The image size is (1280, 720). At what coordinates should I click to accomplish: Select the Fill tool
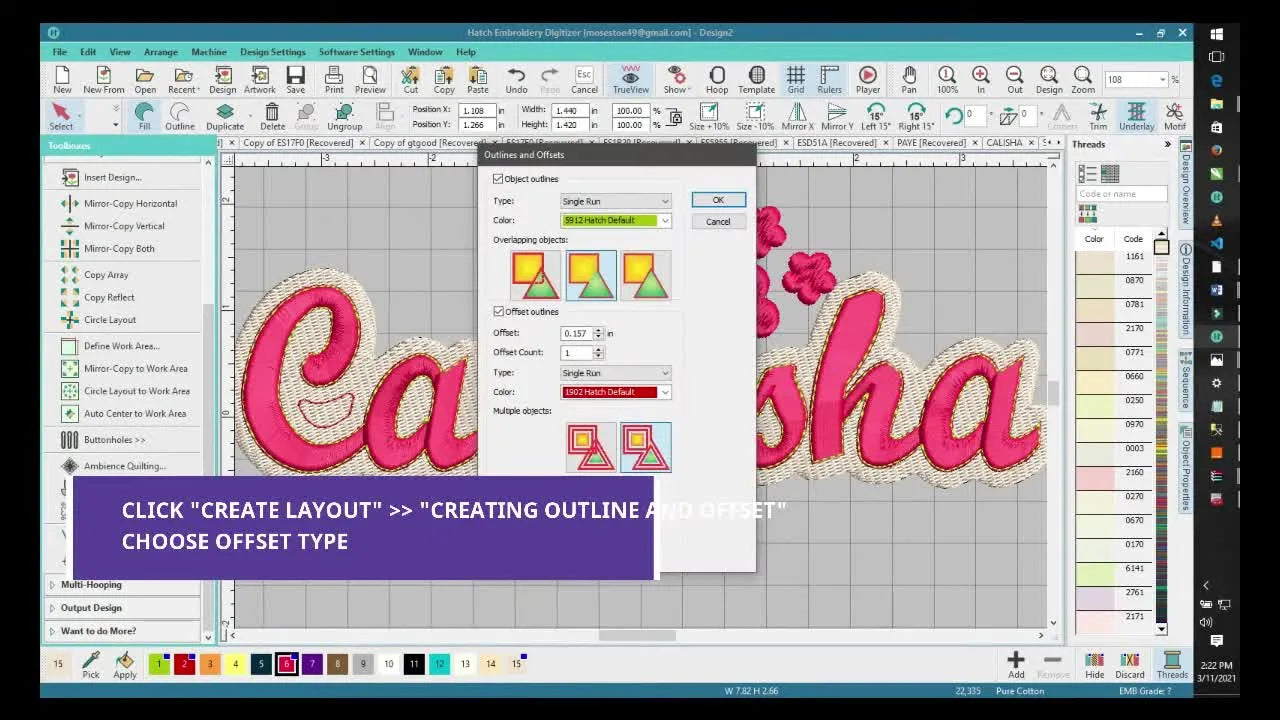144,116
